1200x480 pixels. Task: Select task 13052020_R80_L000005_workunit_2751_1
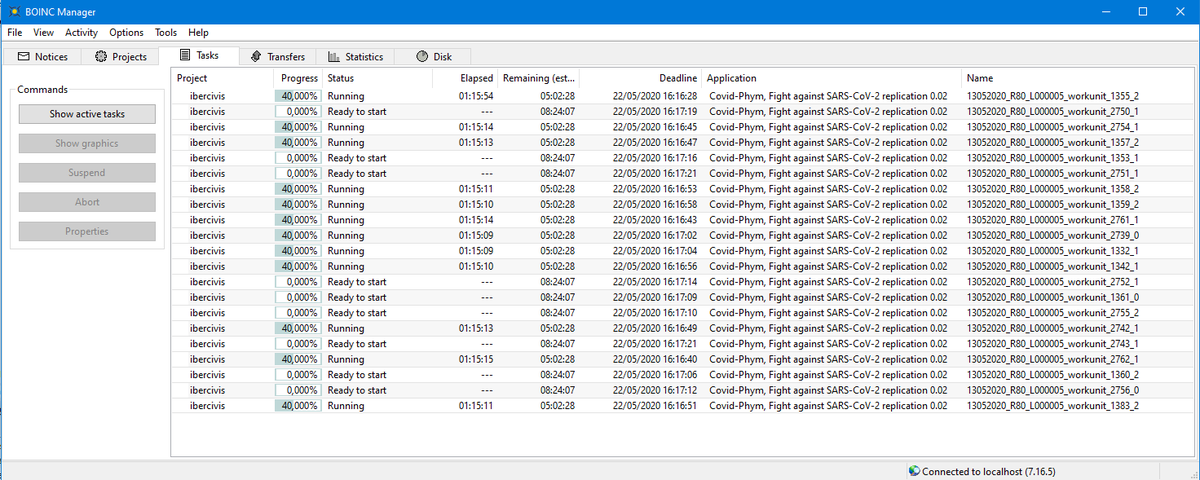click(683, 174)
